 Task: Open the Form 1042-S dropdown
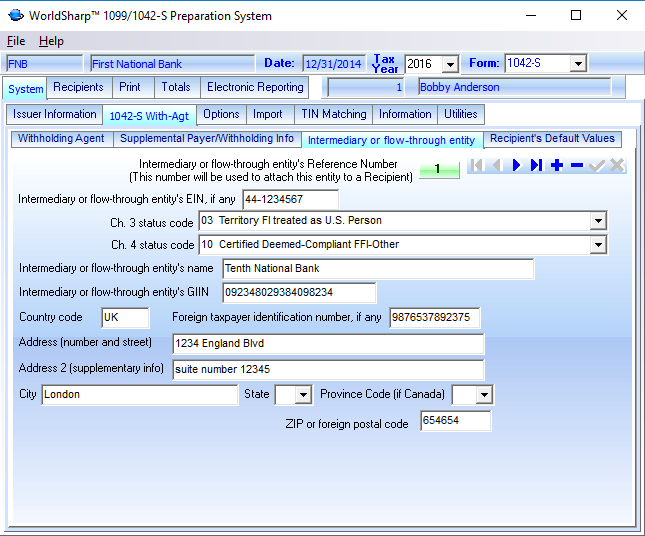click(577, 64)
